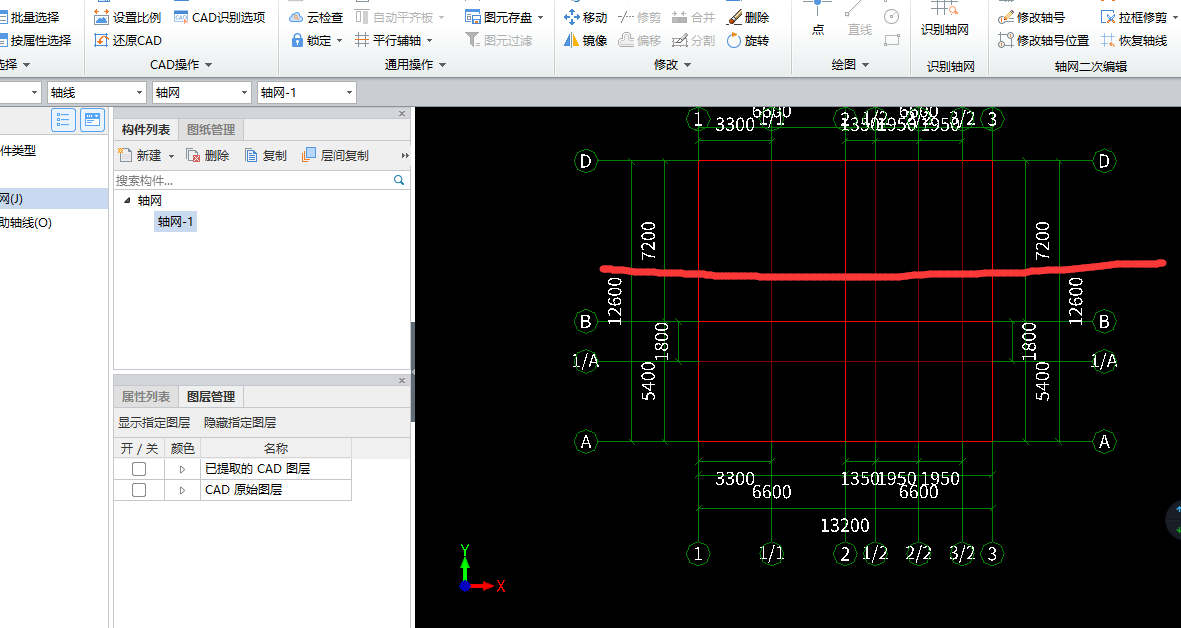Click the panel view icon beside list icon

coord(92,120)
